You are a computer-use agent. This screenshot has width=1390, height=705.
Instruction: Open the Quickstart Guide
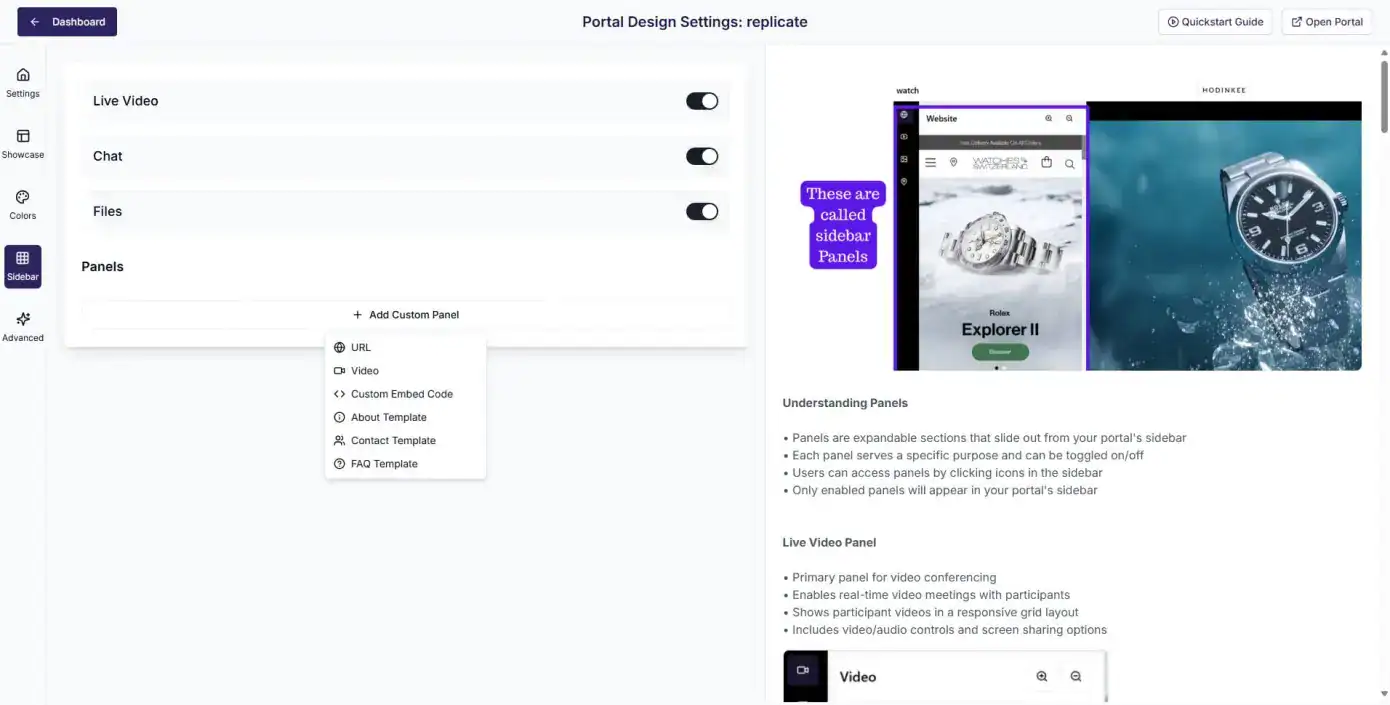[1215, 22]
